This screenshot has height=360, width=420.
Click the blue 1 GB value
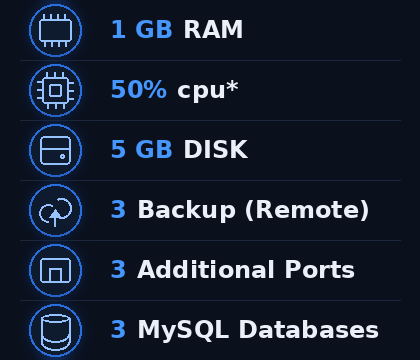tap(142, 30)
